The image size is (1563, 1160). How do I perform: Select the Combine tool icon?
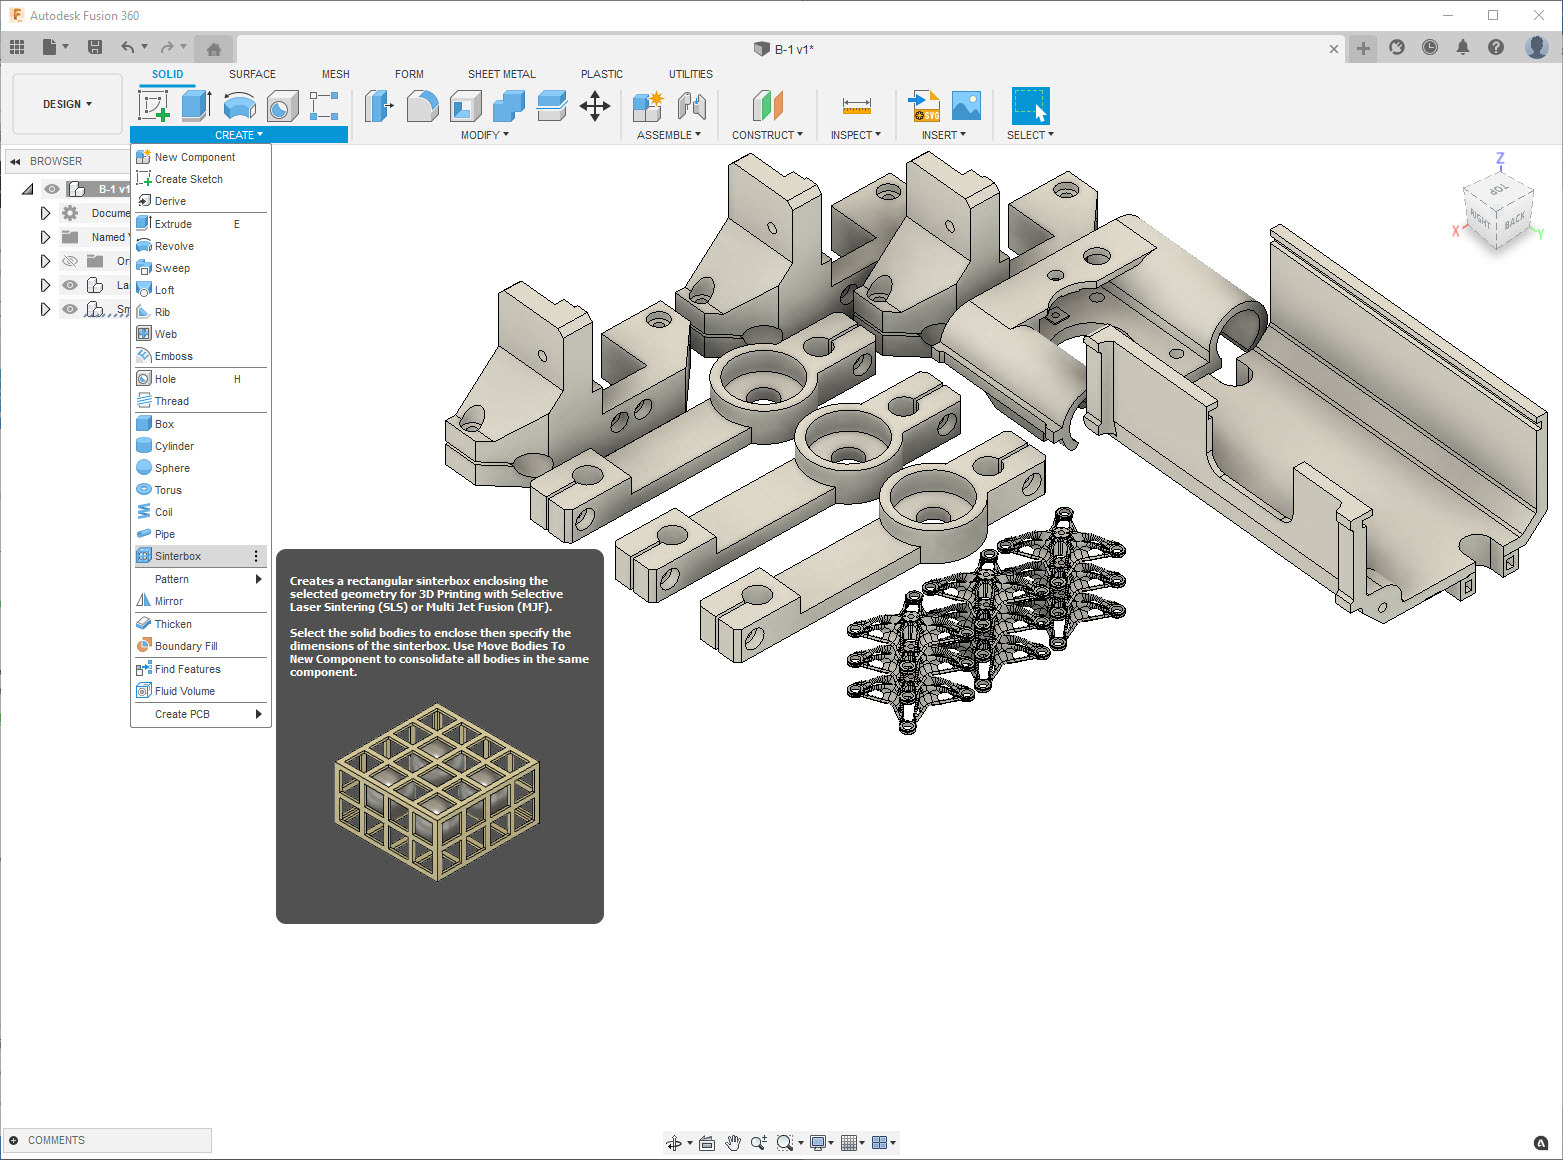[508, 105]
